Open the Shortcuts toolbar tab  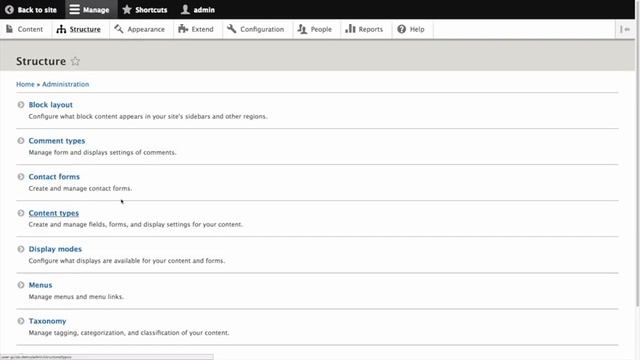[145, 9]
